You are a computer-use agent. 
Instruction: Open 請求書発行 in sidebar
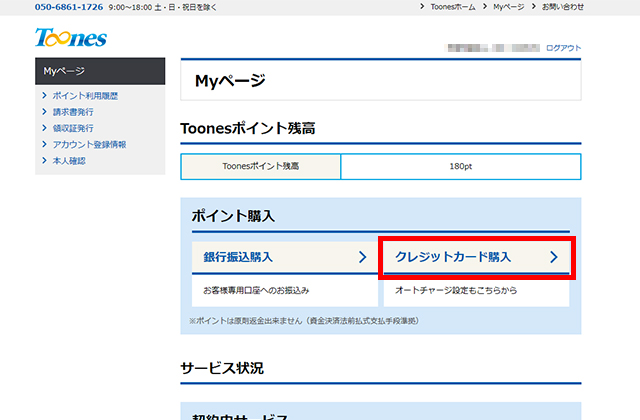click(x=73, y=112)
